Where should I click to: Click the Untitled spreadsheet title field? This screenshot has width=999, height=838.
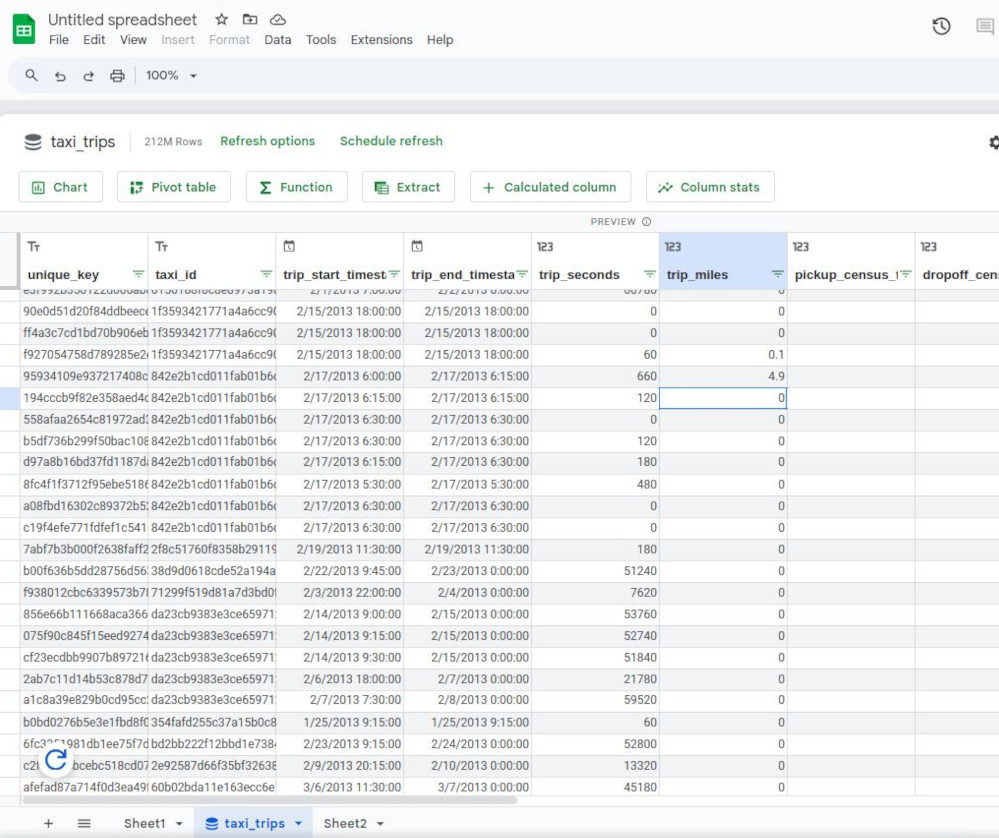[x=122, y=20]
